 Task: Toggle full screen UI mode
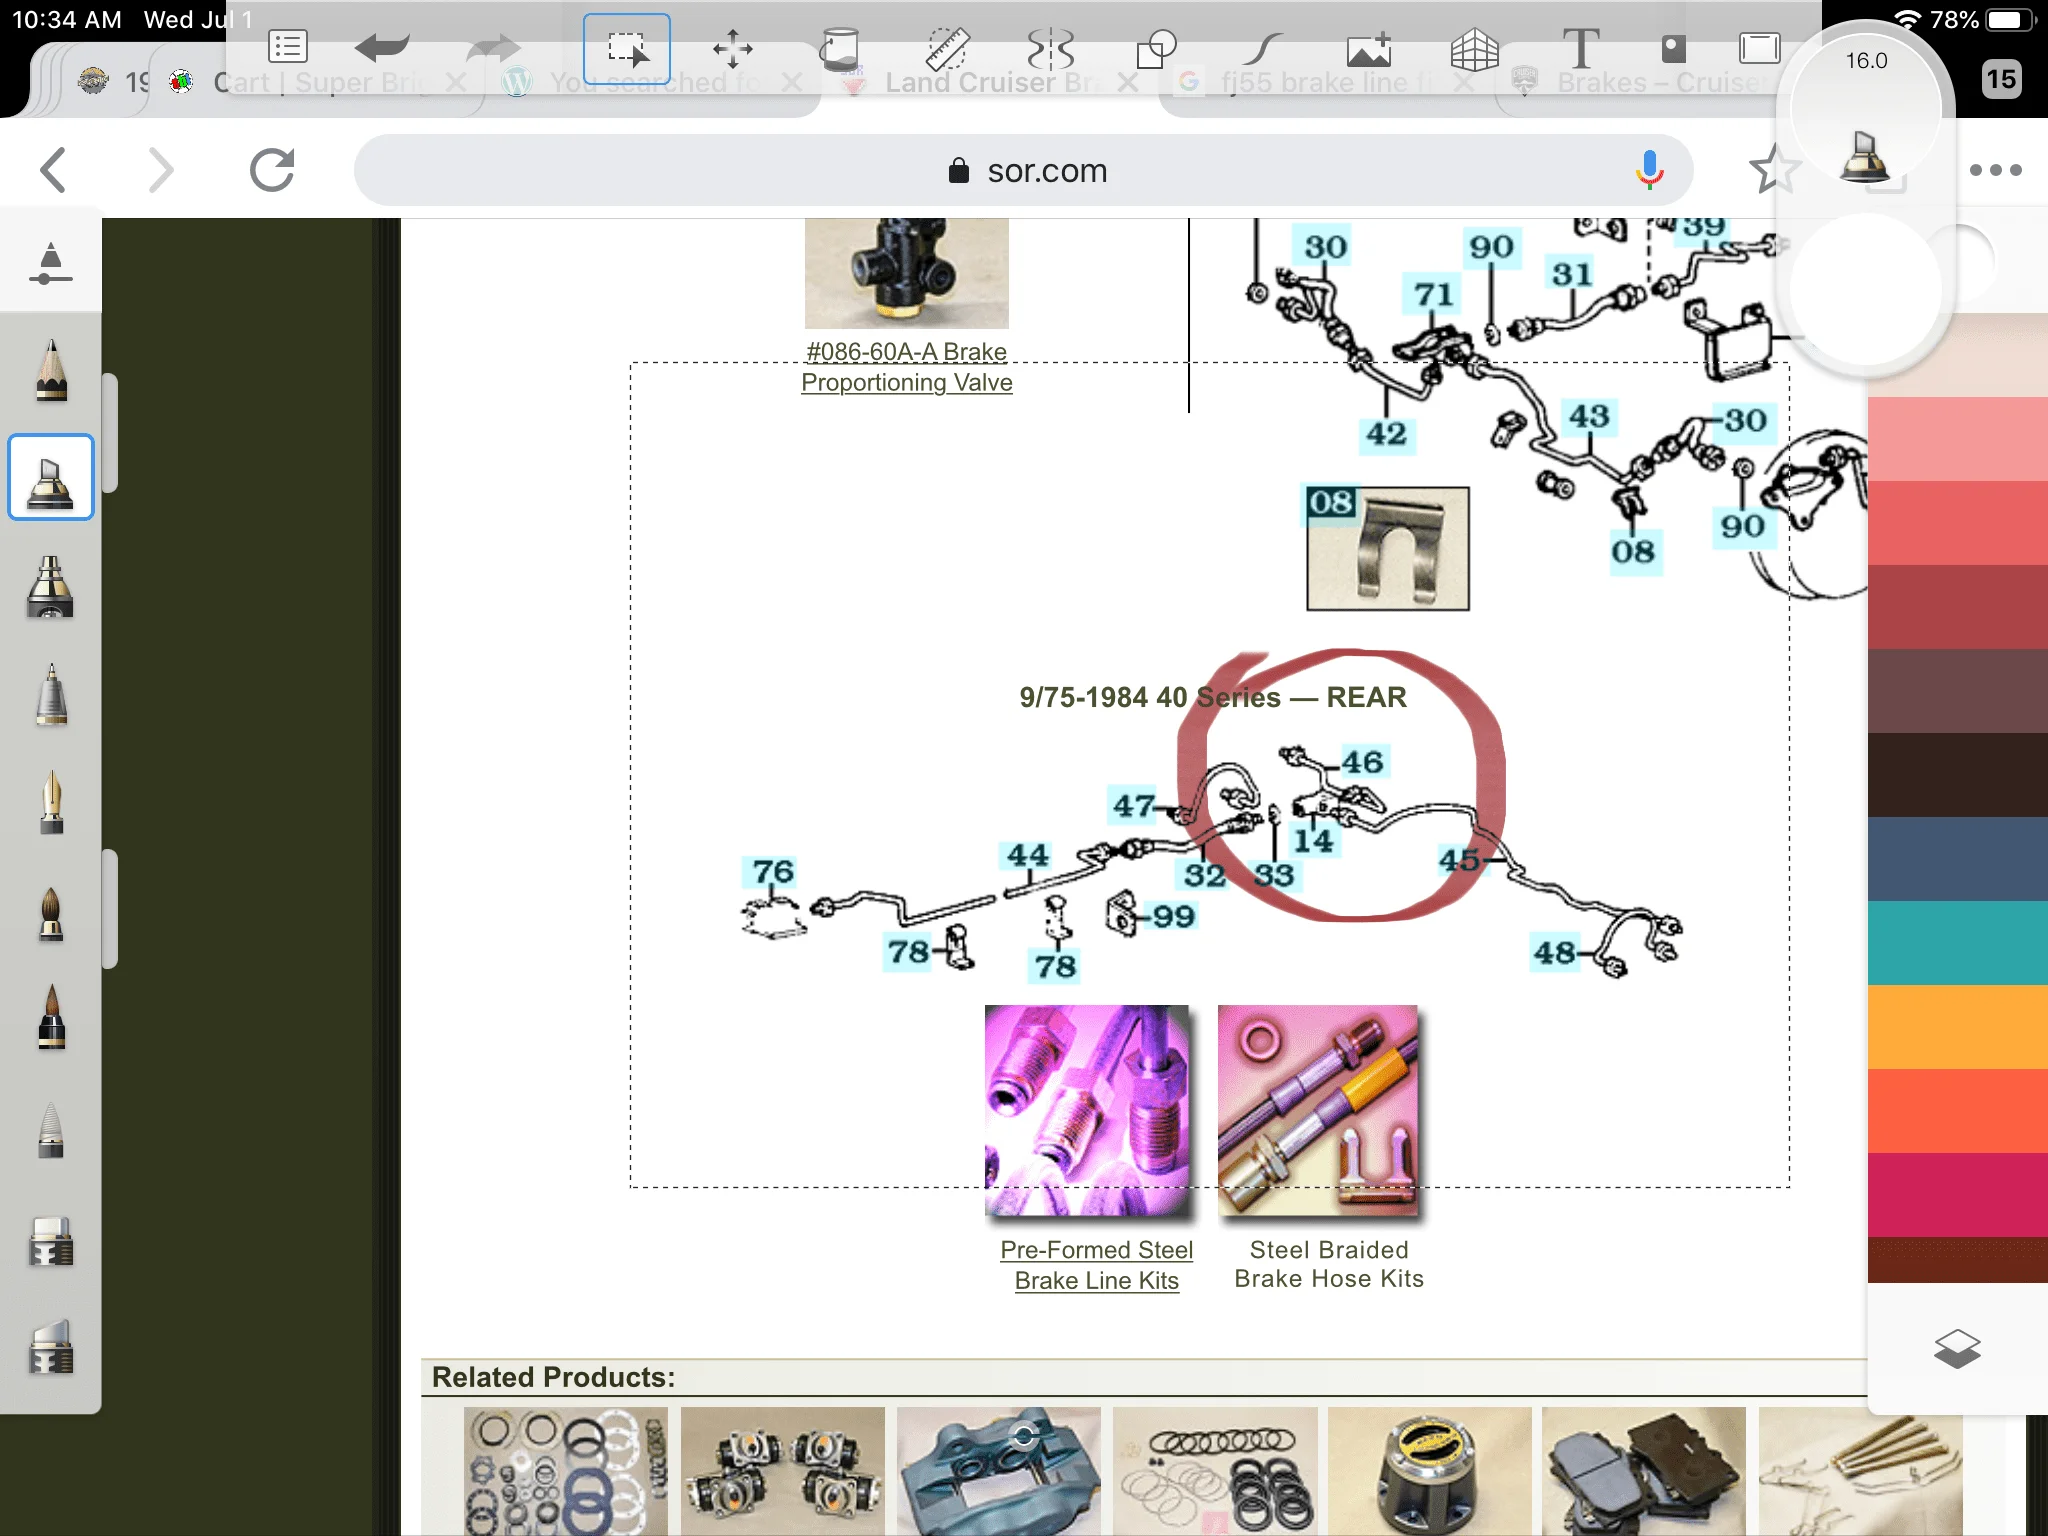1759,48
